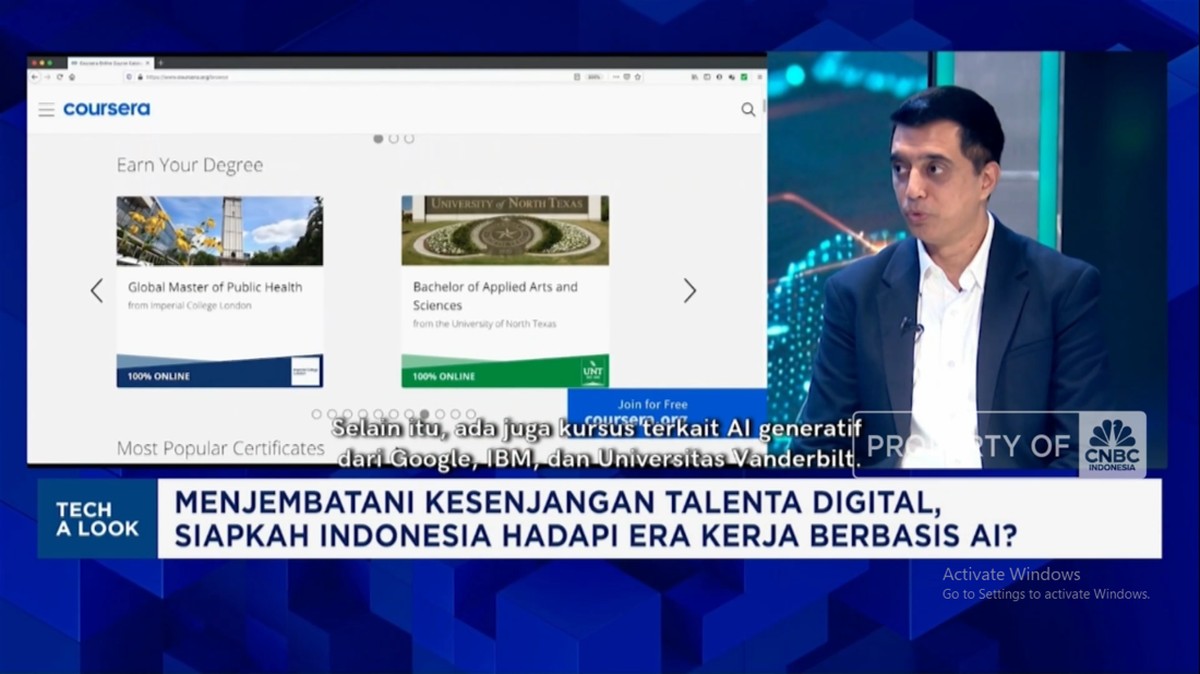Select the last degree carousel dot
The height and width of the screenshot is (674, 1200).
pos(470,414)
